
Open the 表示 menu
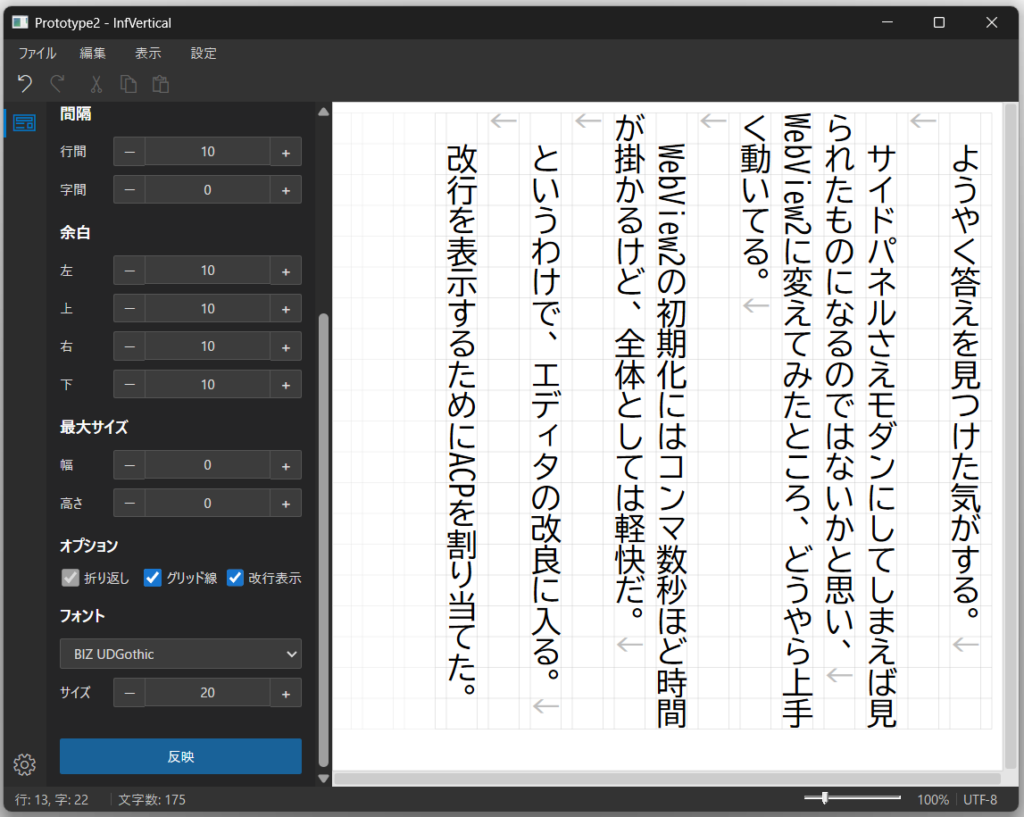pos(148,53)
